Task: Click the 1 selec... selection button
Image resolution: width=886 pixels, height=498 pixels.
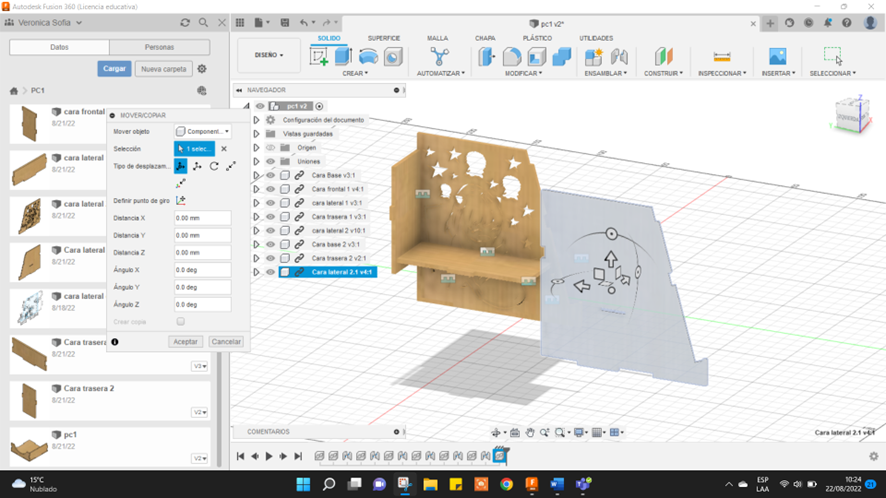Action: point(194,149)
